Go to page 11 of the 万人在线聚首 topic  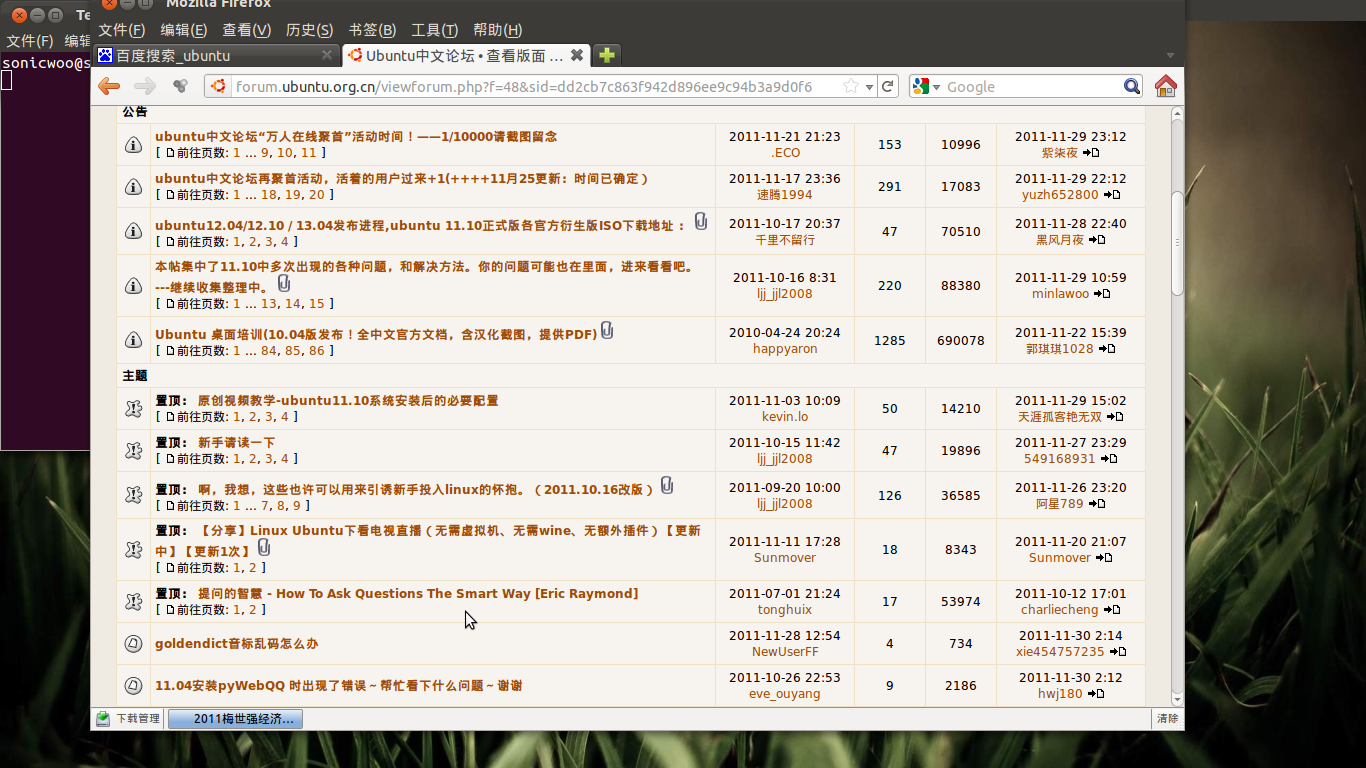tap(308, 153)
